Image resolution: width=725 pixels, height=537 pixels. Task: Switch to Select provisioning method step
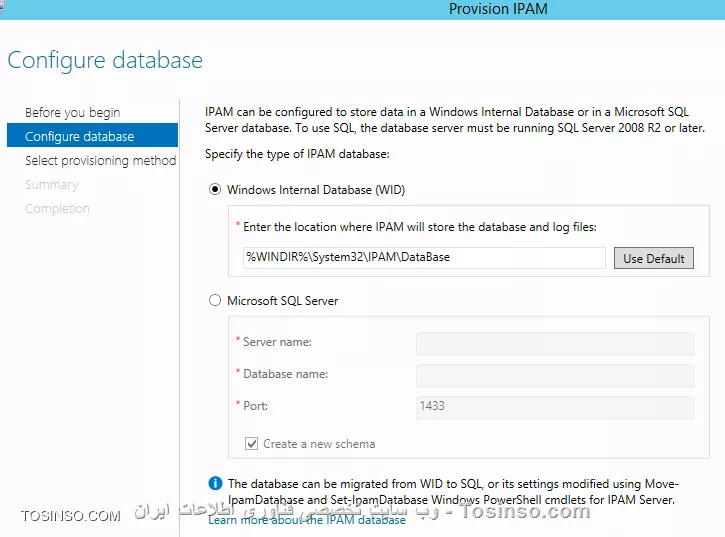[x=100, y=160]
